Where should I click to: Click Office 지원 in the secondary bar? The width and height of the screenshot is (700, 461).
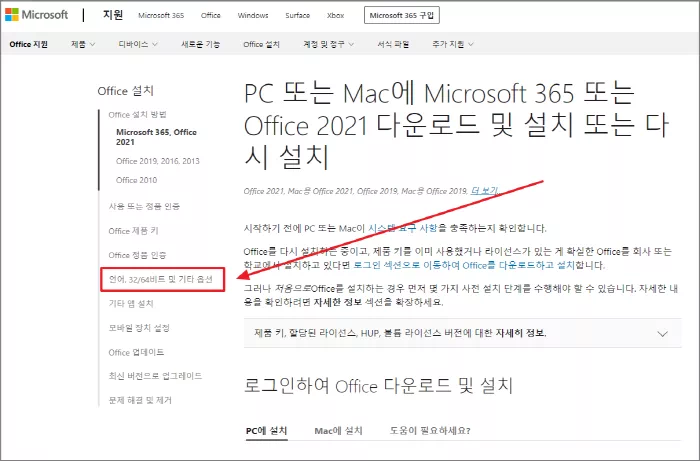click(x=29, y=44)
